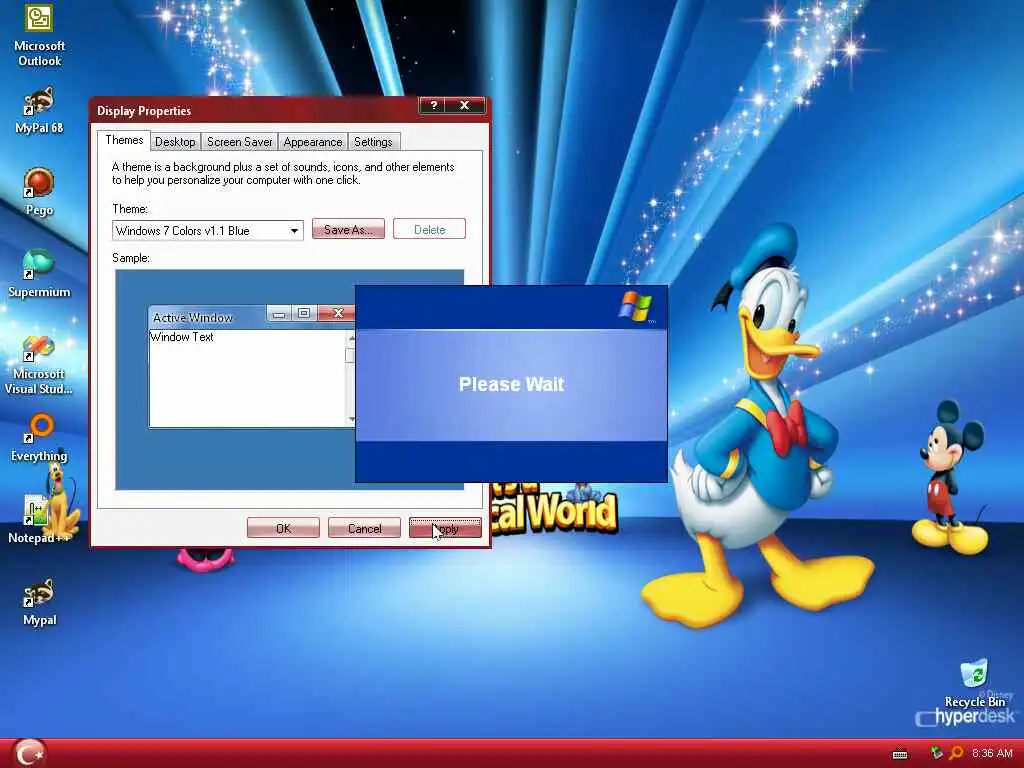Switch to the Desktop tab

[x=175, y=142]
